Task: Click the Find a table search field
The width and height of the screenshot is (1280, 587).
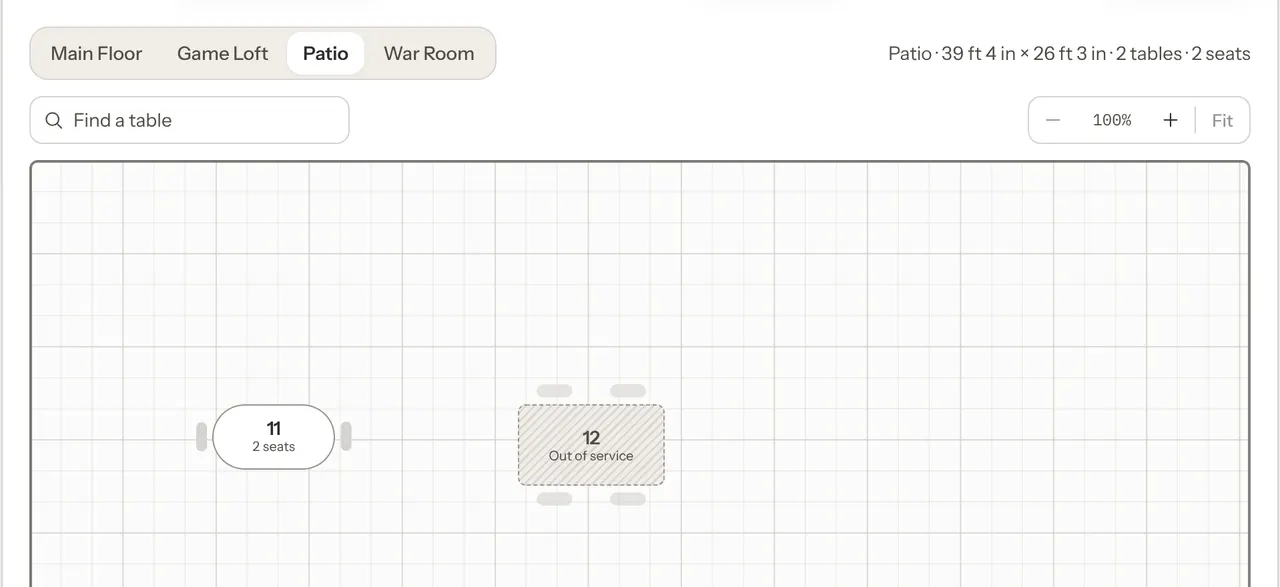Action: click(x=190, y=120)
